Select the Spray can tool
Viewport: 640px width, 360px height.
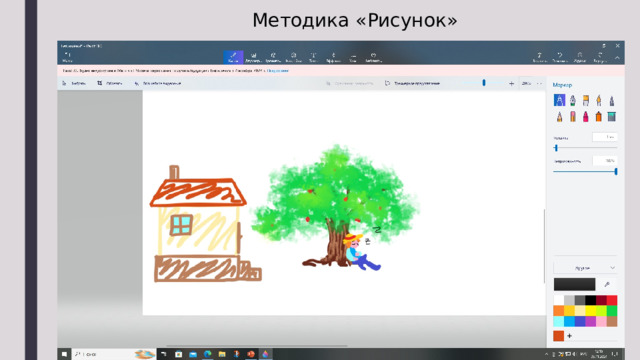coord(599,117)
